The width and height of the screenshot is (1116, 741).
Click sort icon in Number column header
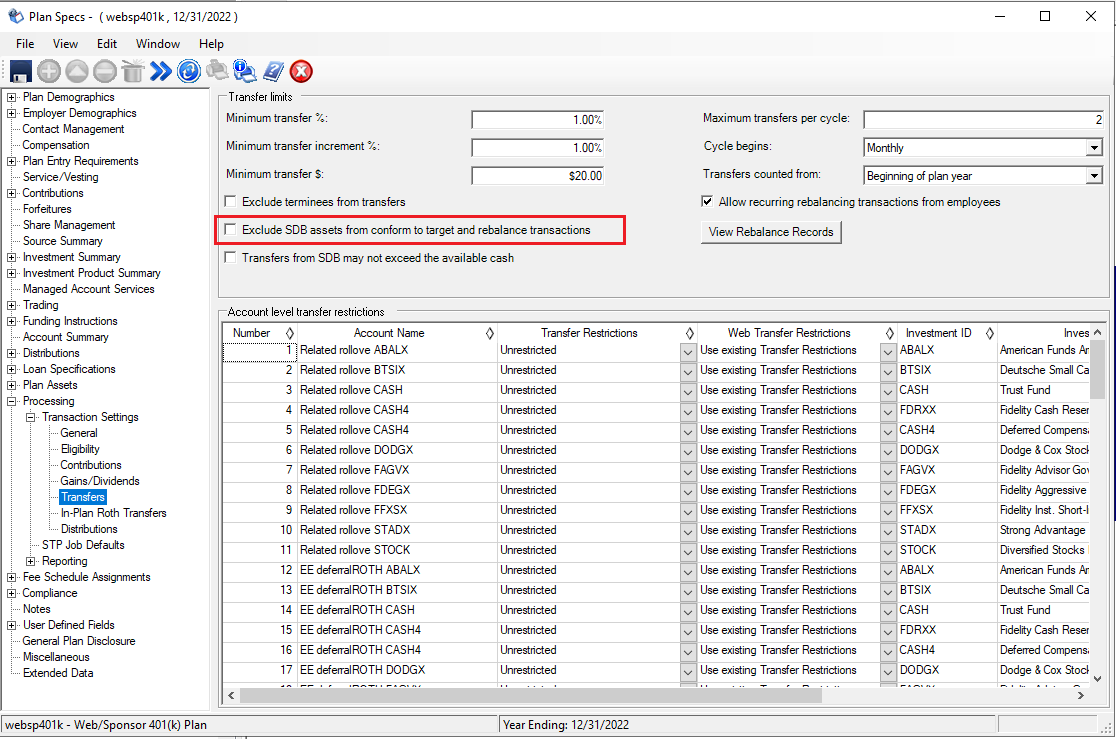pyautogui.click(x=290, y=333)
